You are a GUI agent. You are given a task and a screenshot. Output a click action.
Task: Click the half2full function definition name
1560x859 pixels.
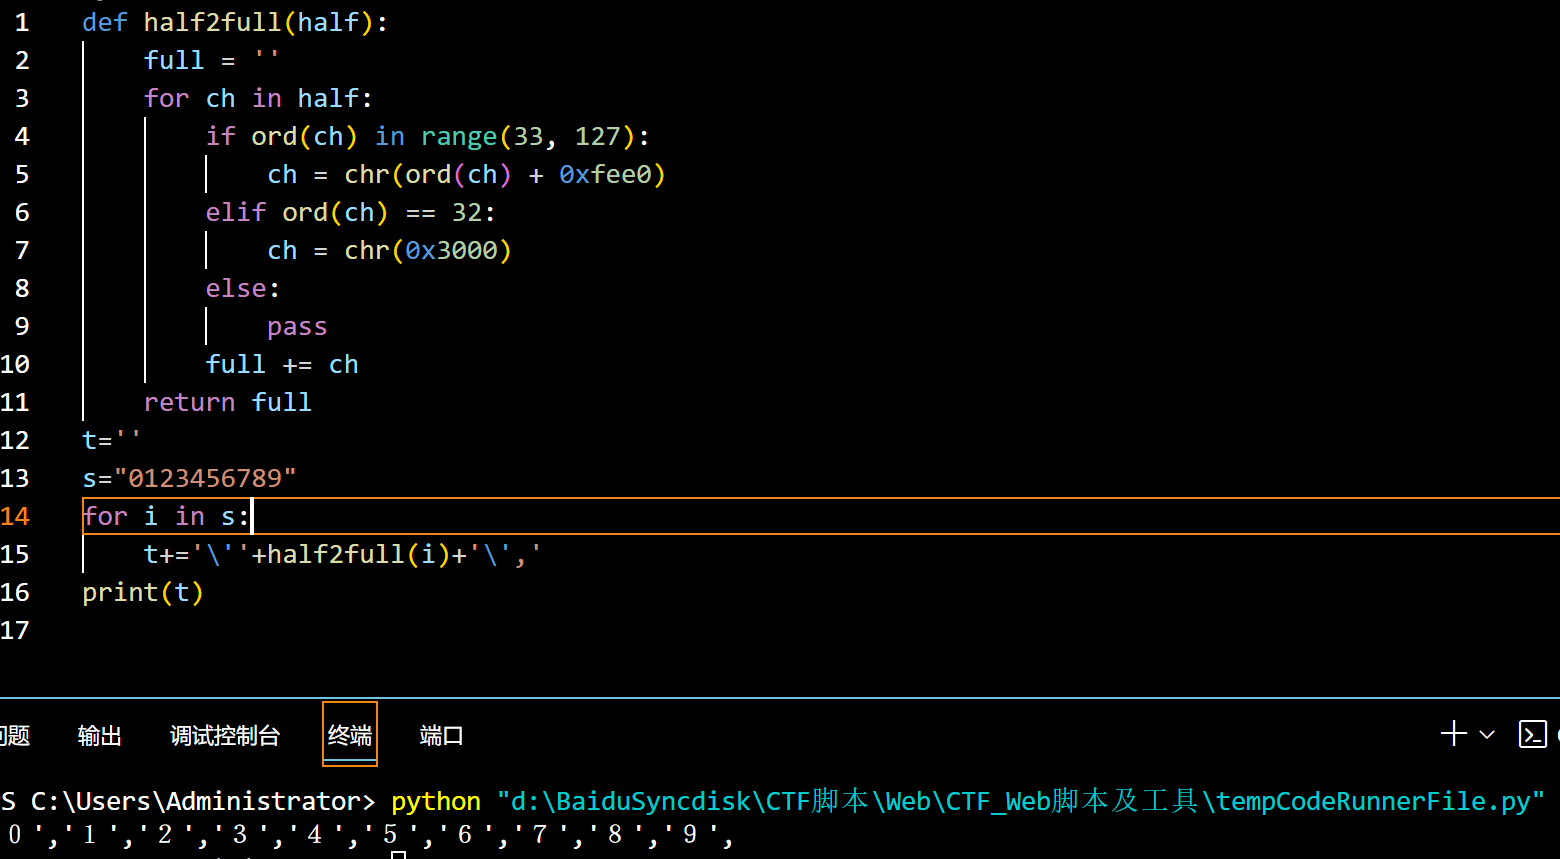213,22
